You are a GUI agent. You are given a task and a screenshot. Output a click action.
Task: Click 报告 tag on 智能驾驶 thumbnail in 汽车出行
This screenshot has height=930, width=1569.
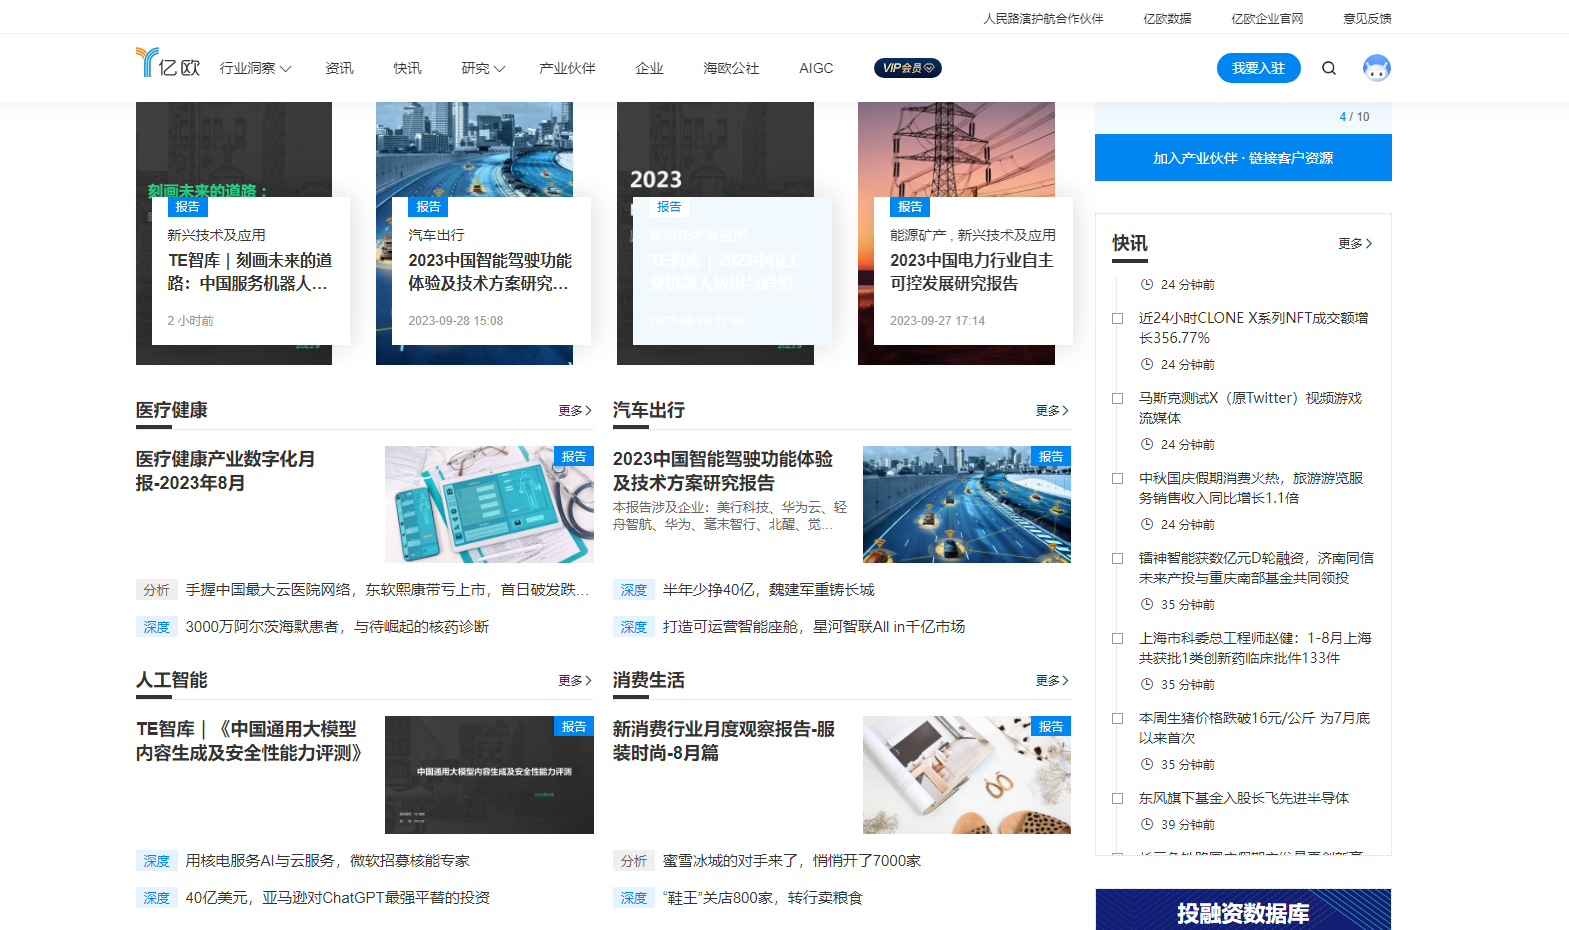point(1051,456)
